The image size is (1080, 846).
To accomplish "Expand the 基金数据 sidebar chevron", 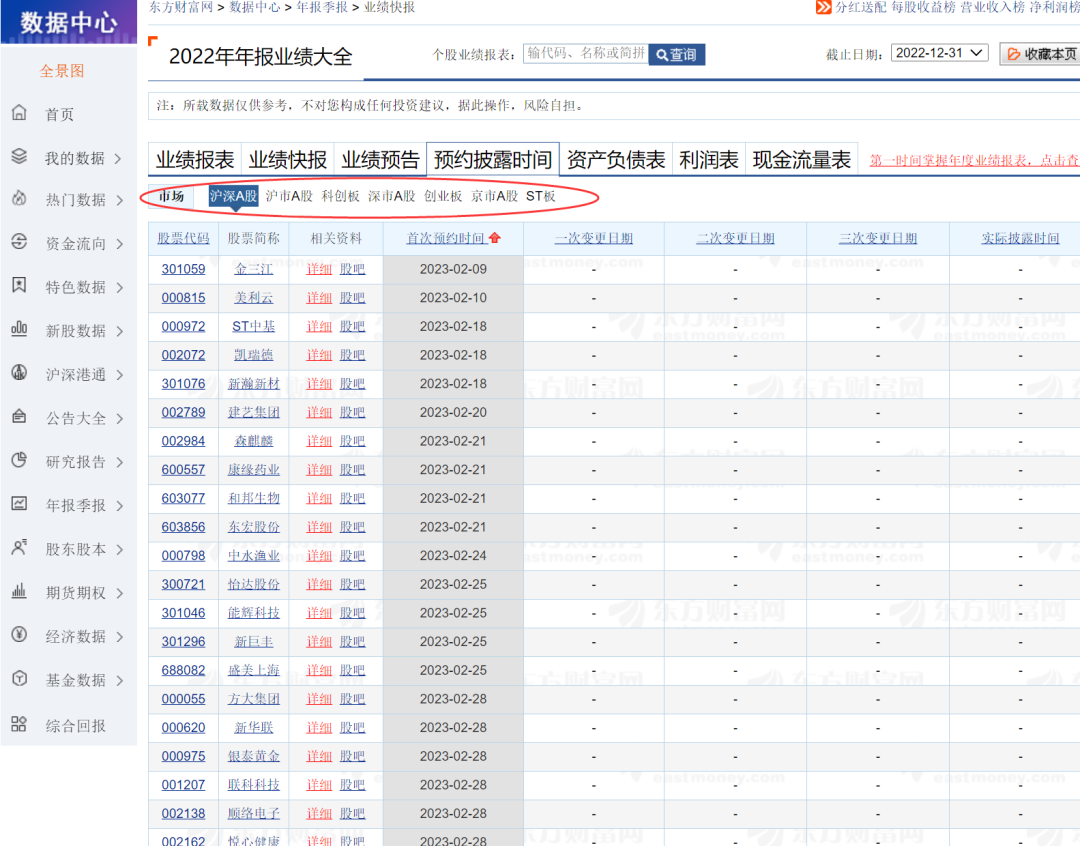I will click(x=120, y=681).
